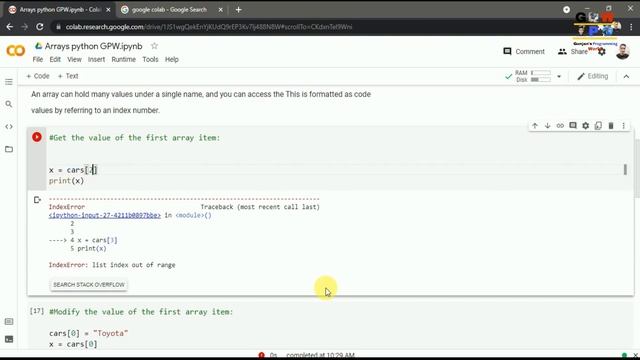Open table of contents sidebar
This screenshot has width=640, height=360.
(9, 82)
